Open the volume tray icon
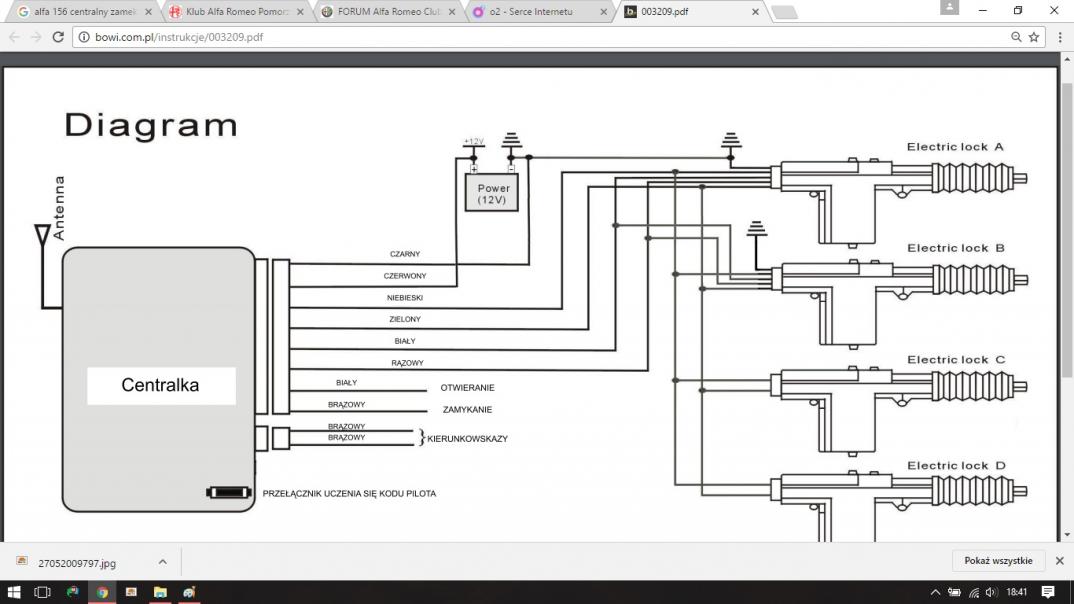Image resolution: width=1074 pixels, height=604 pixels. tap(991, 592)
